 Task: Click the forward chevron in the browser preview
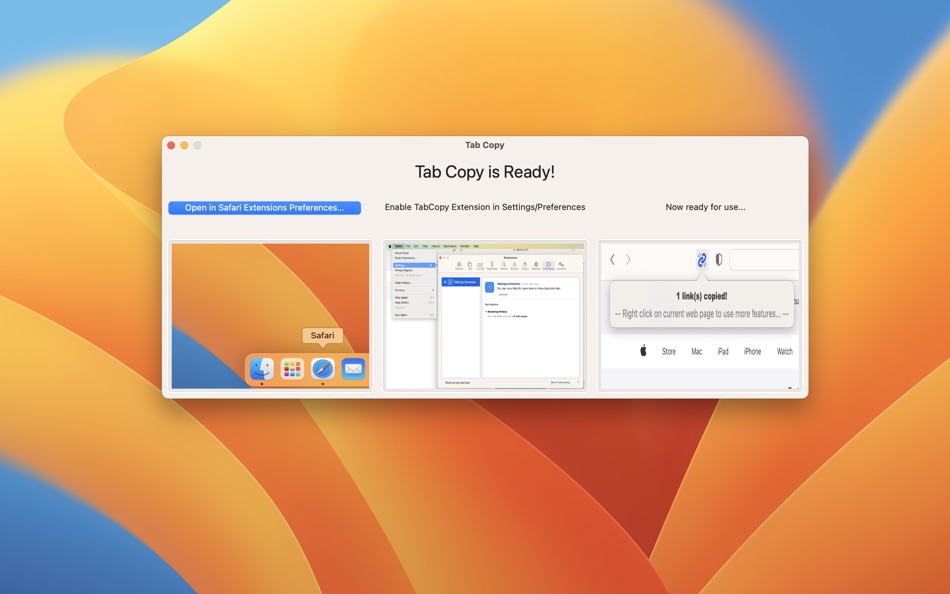(x=628, y=259)
